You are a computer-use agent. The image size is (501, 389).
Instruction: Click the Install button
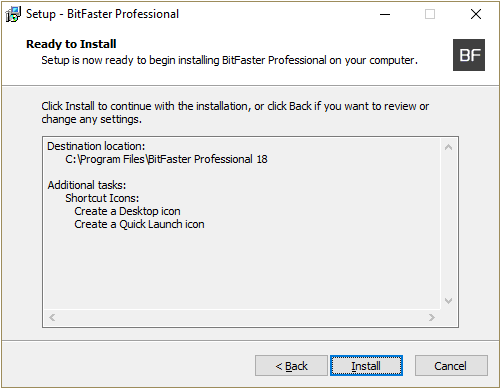(366, 366)
